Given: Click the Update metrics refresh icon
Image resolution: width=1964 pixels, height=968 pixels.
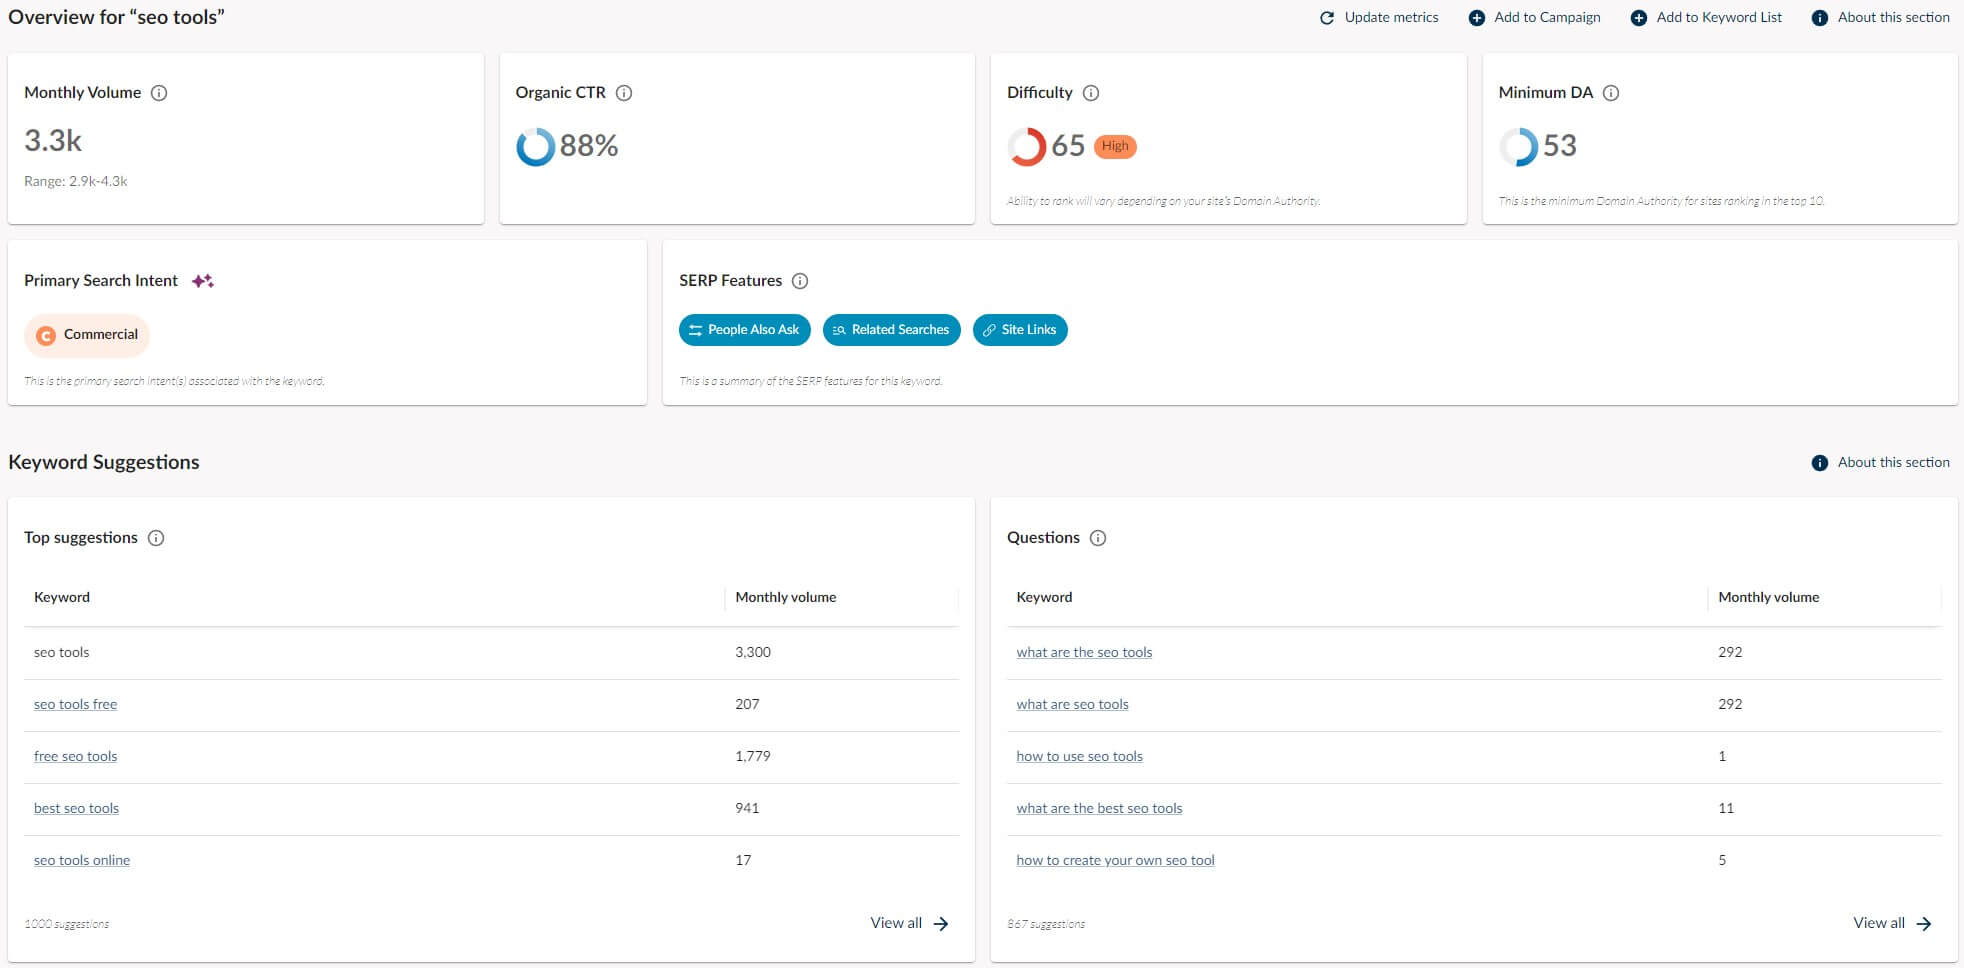Looking at the screenshot, I should (1326, 17).
